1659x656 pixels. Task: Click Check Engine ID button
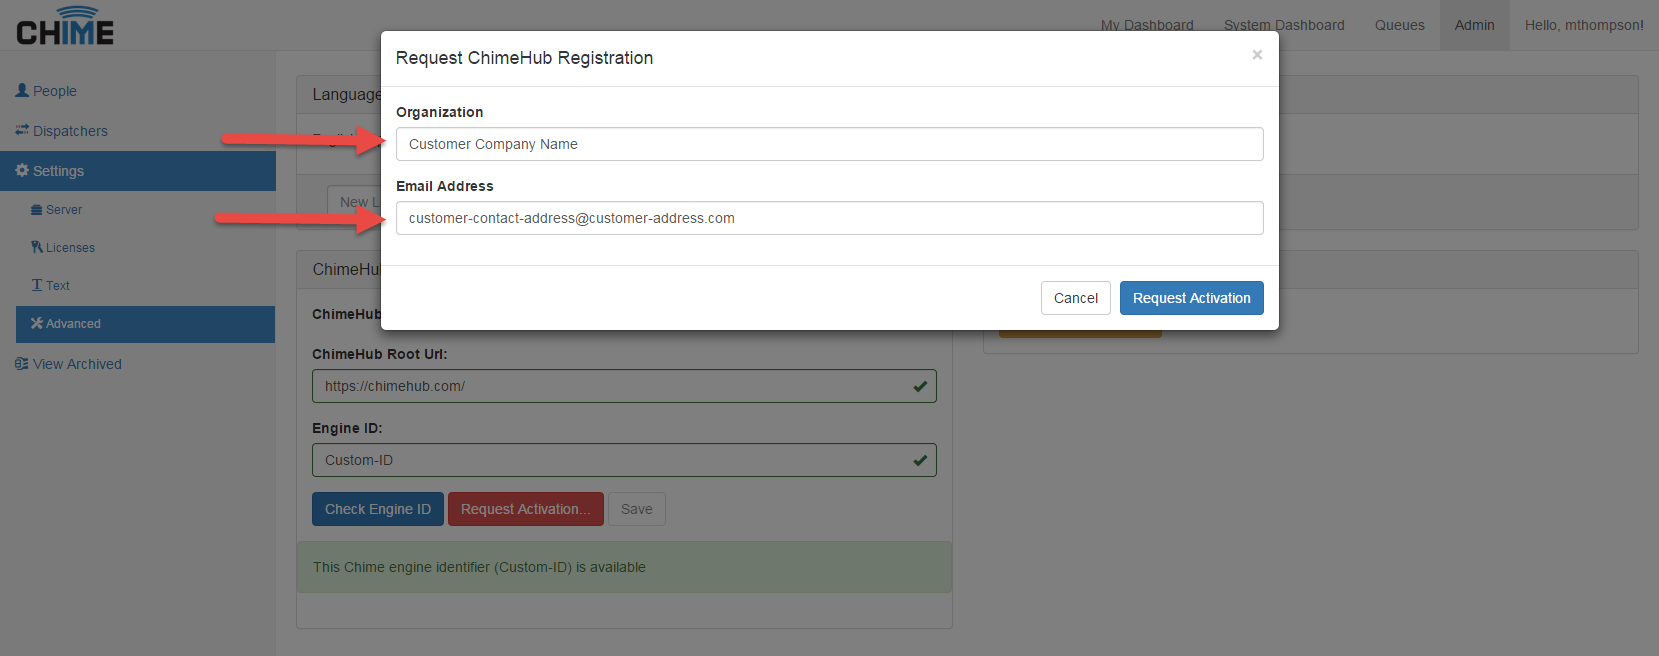coord(378,509)
